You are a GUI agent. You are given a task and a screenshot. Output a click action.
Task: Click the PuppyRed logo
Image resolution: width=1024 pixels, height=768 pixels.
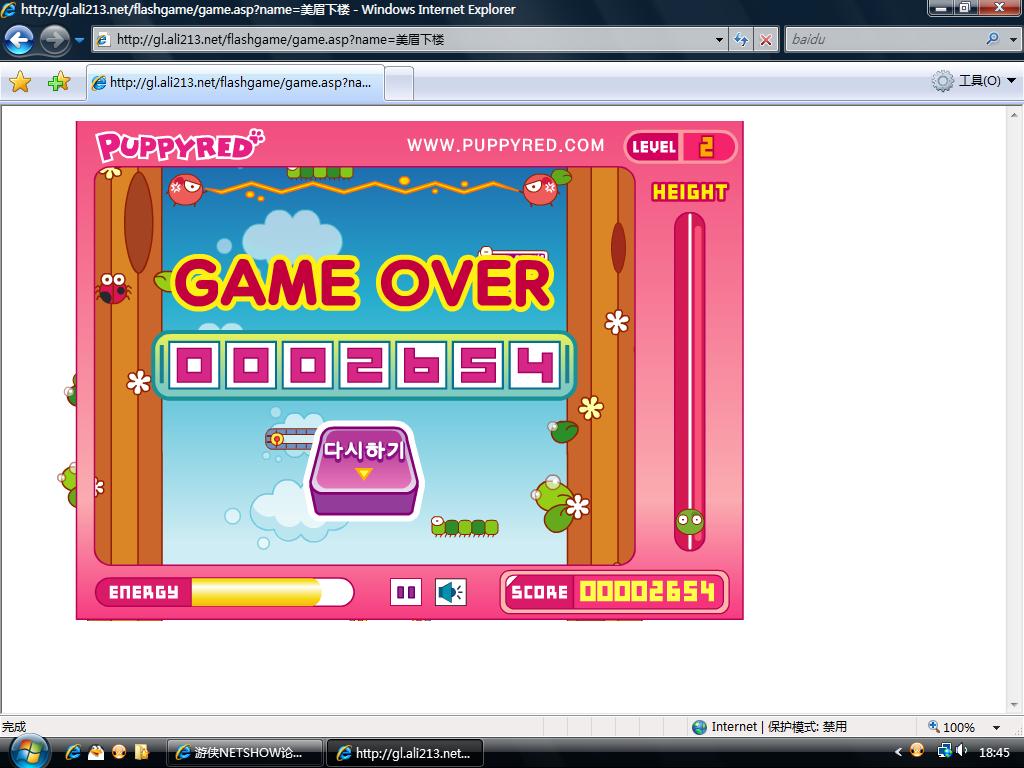[x=180, y=147]
